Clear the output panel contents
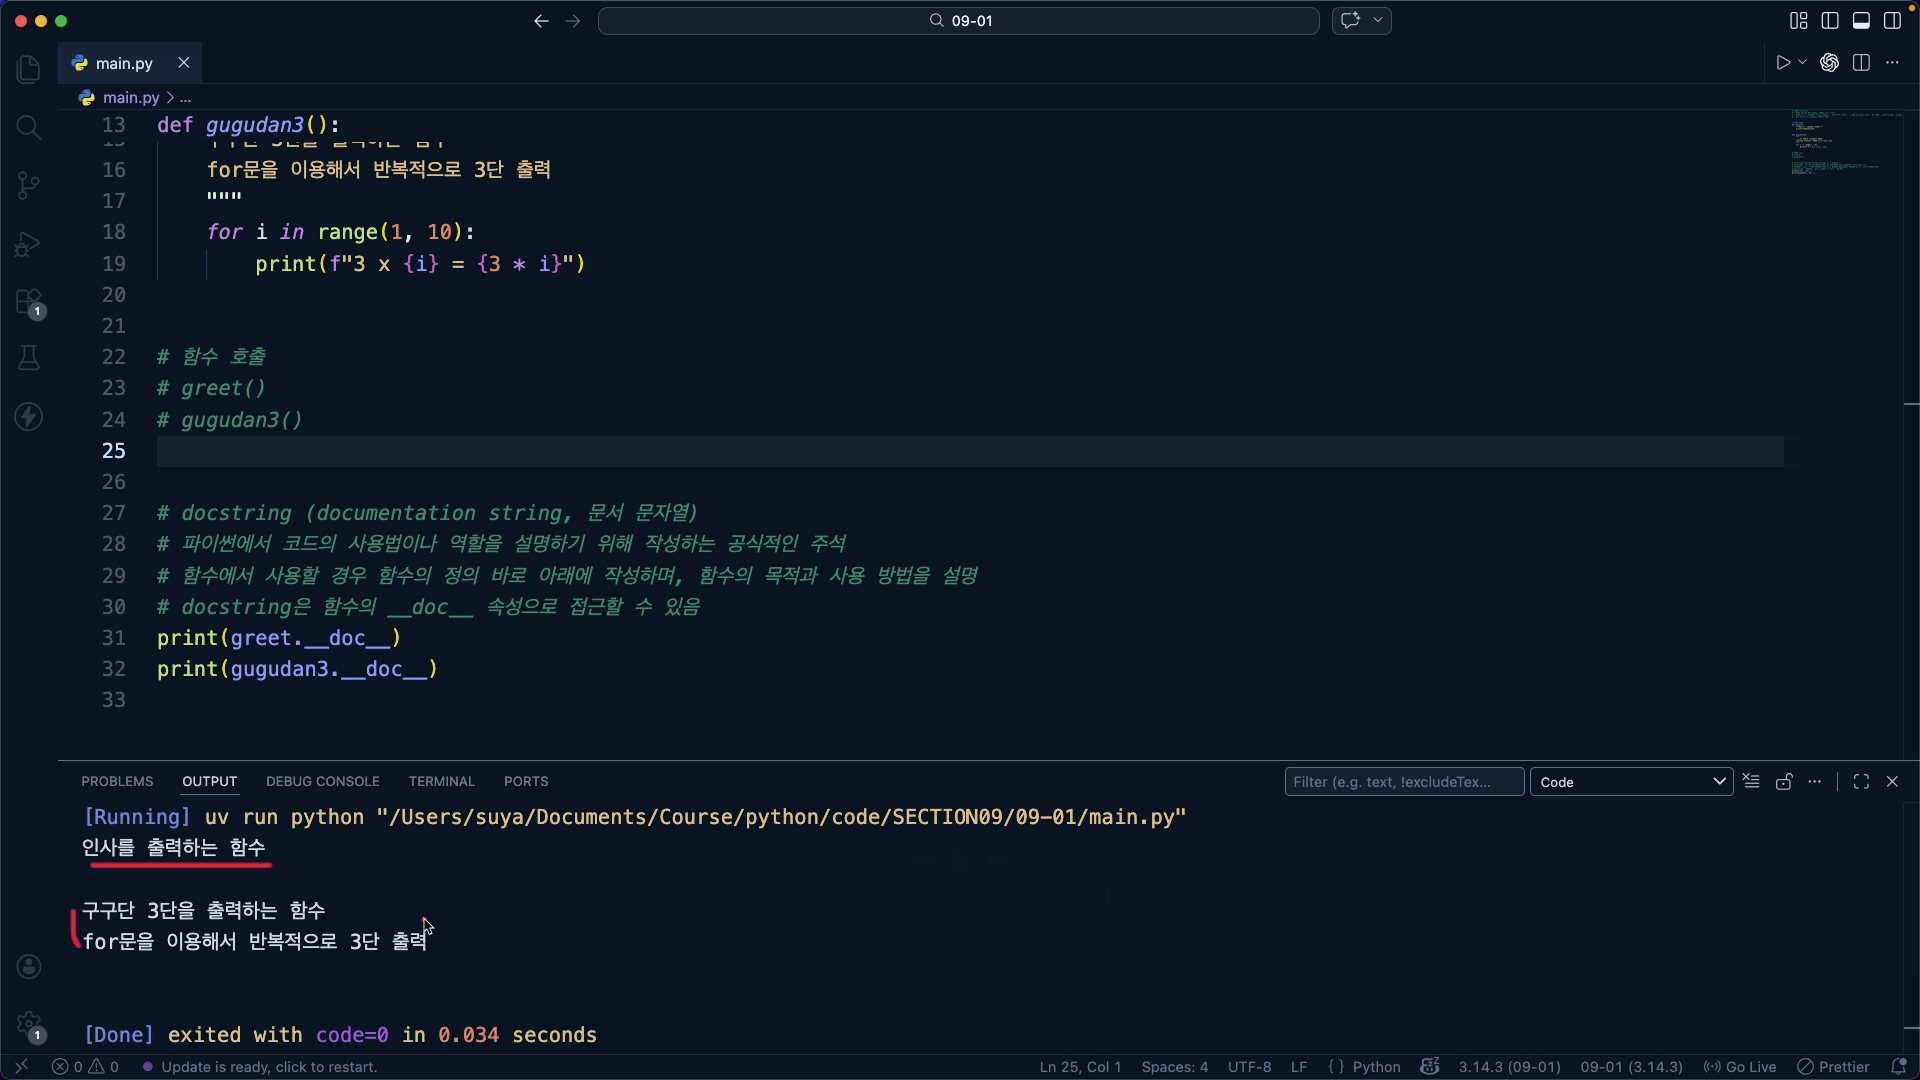The width and height of the screenshot is (1920, 1080). point(1751,782)
